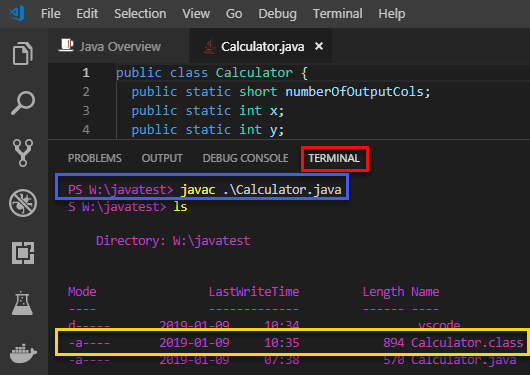Open the Go menu
This screenshot has width=530, height=375.
(x=234, y=14)
